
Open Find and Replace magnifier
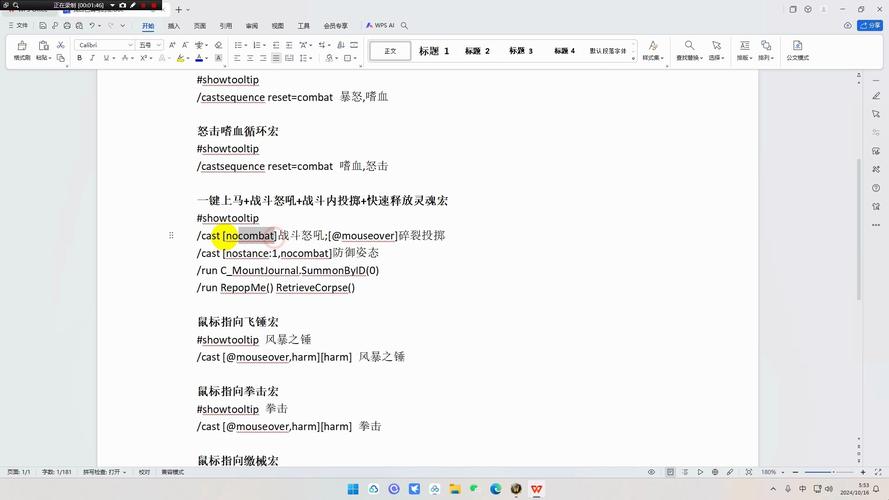[x=689, y=45]
